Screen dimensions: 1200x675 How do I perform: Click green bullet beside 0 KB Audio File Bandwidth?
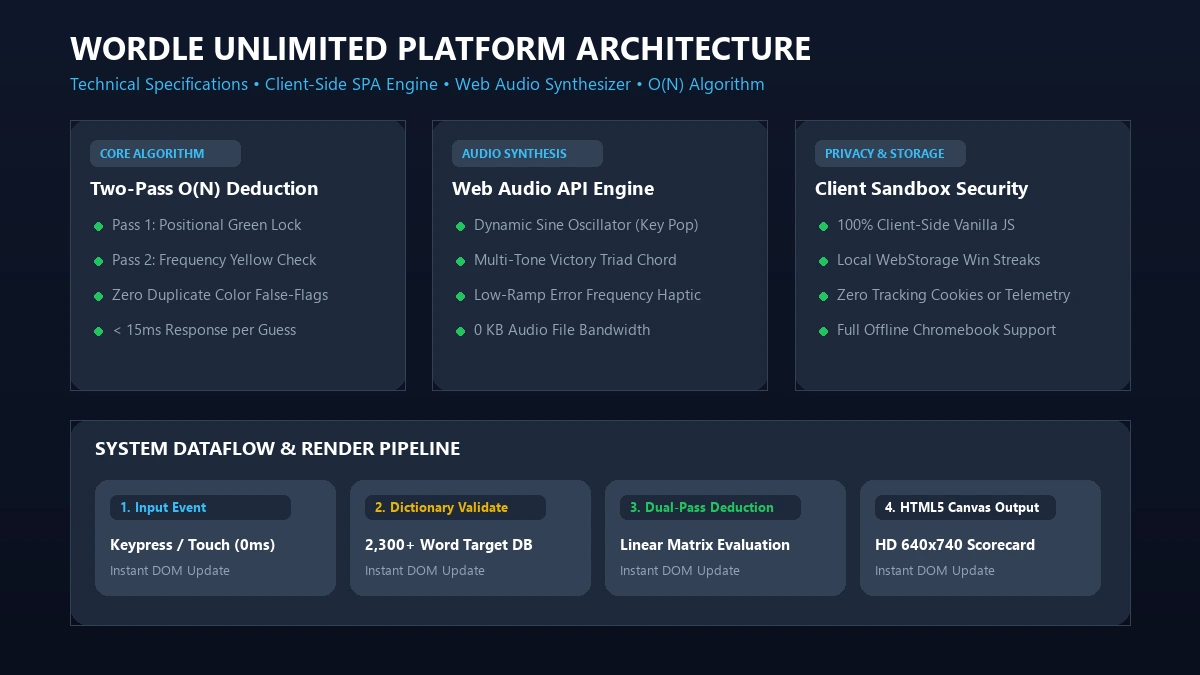tap(460, 331)
